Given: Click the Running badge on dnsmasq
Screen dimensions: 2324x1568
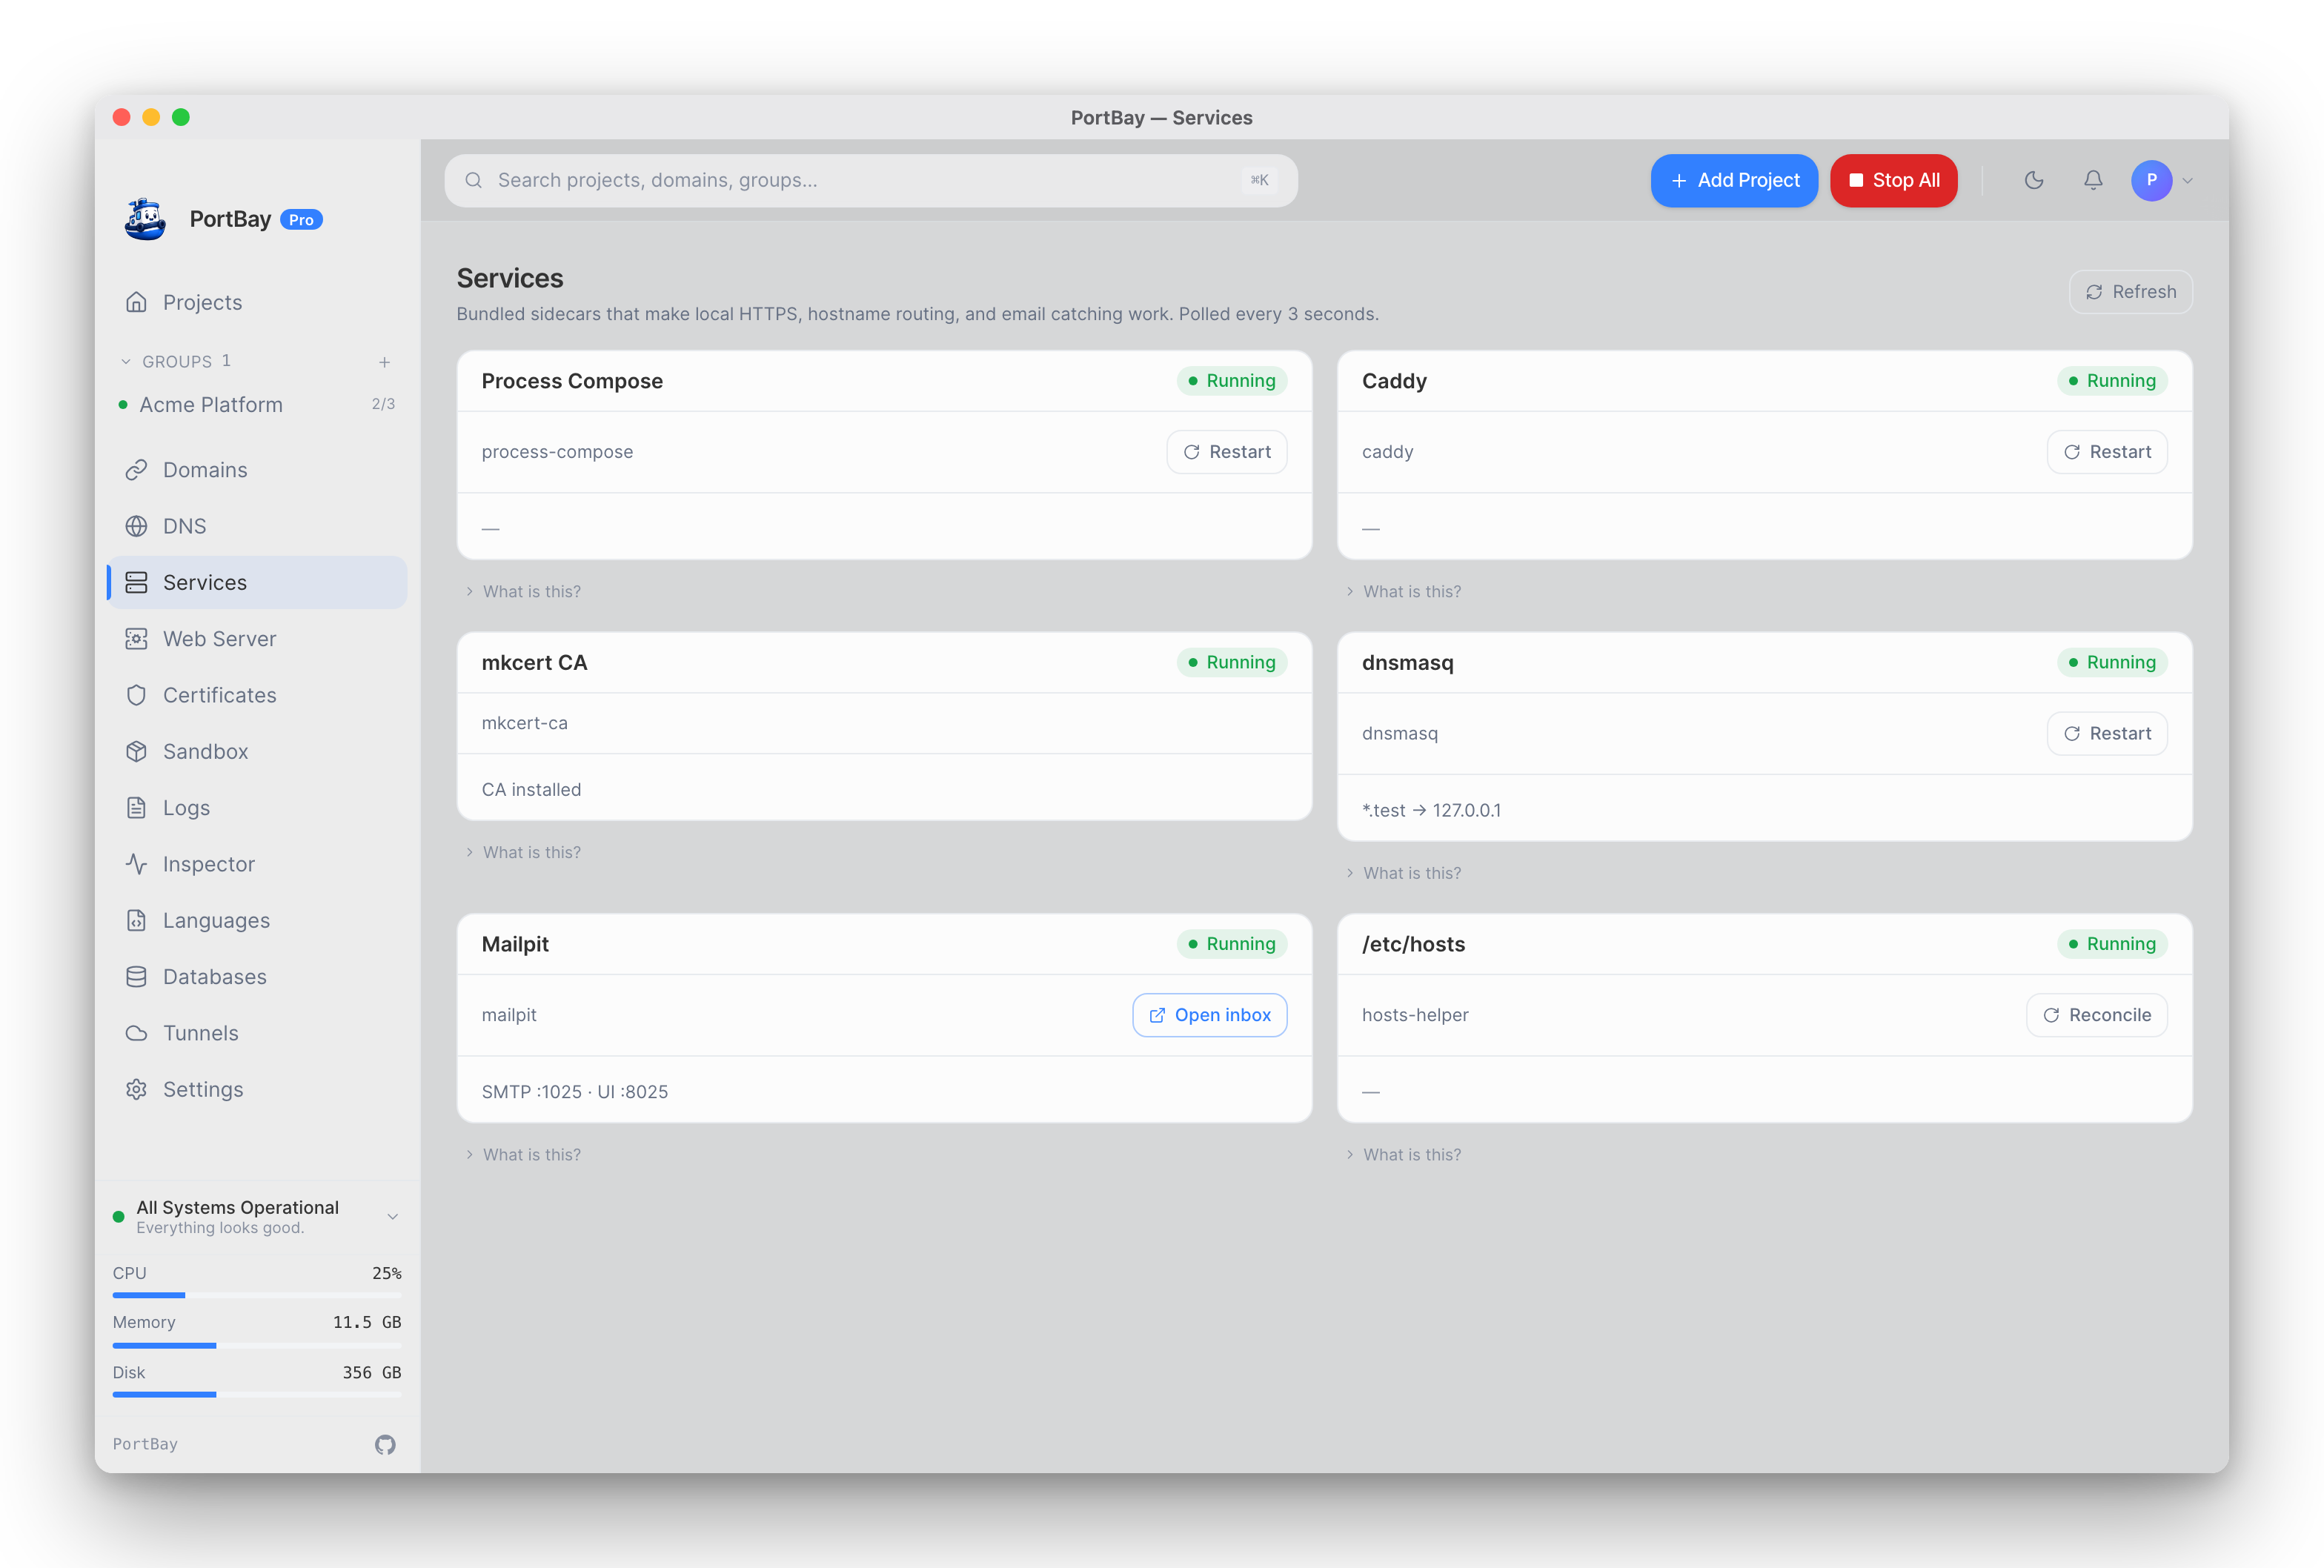Looking at the screenshot, I should click(2112, 663).
